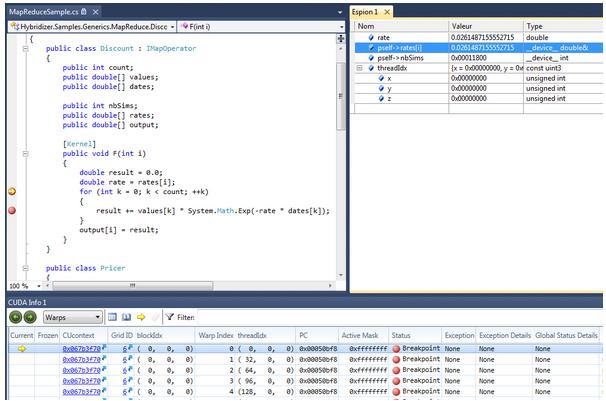Collapse the Discount class code region
This screenshot has height=401, width=606.
tap(25, 48)
